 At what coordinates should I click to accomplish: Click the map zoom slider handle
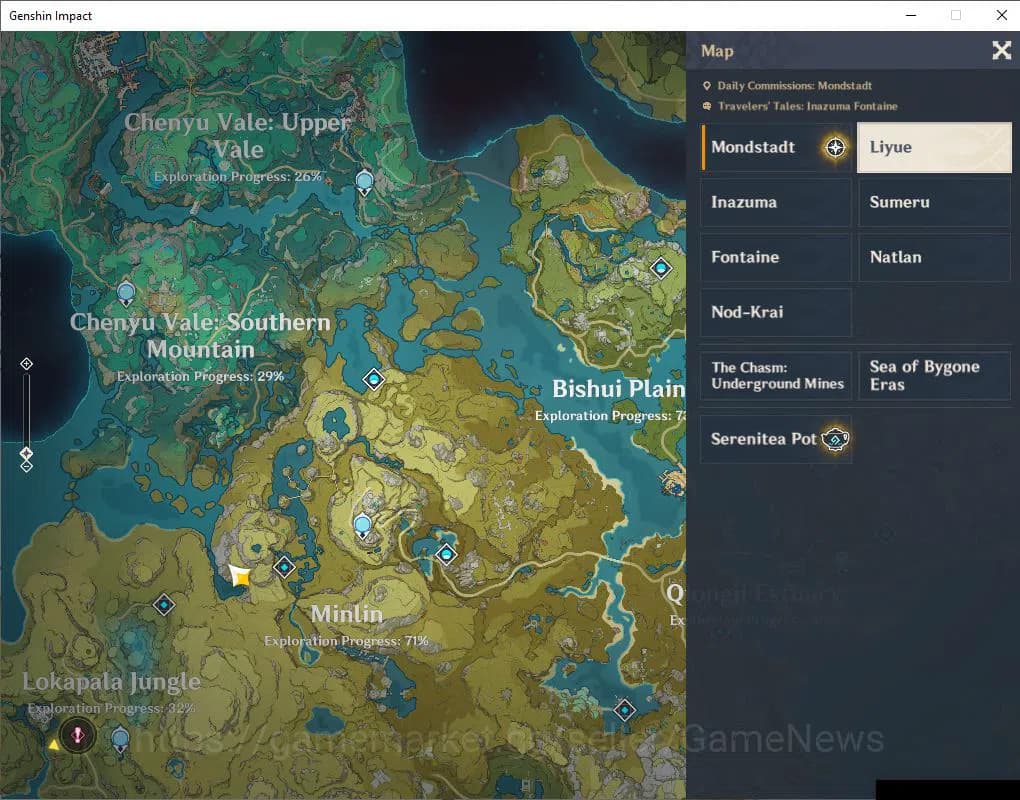27,453
